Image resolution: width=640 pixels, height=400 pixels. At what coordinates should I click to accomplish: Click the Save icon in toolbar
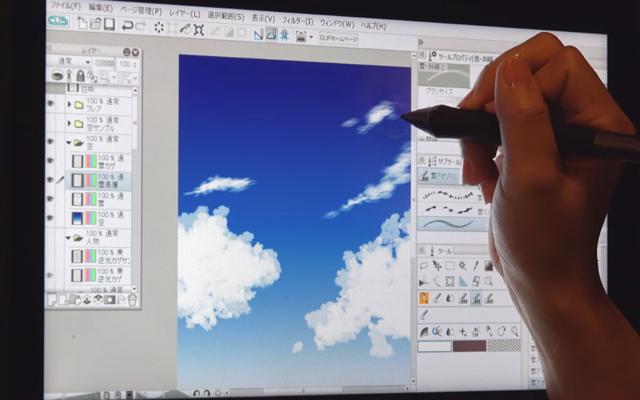[108, 23]
